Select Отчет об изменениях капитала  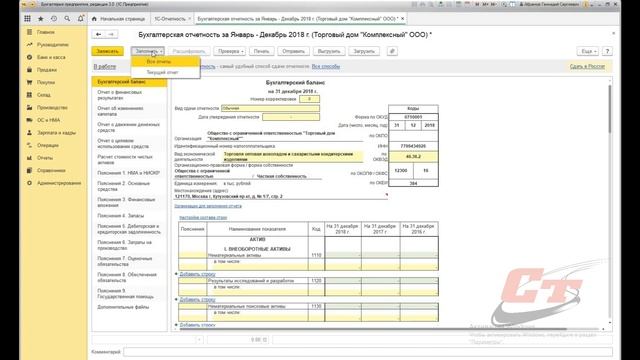pos(129,111)
